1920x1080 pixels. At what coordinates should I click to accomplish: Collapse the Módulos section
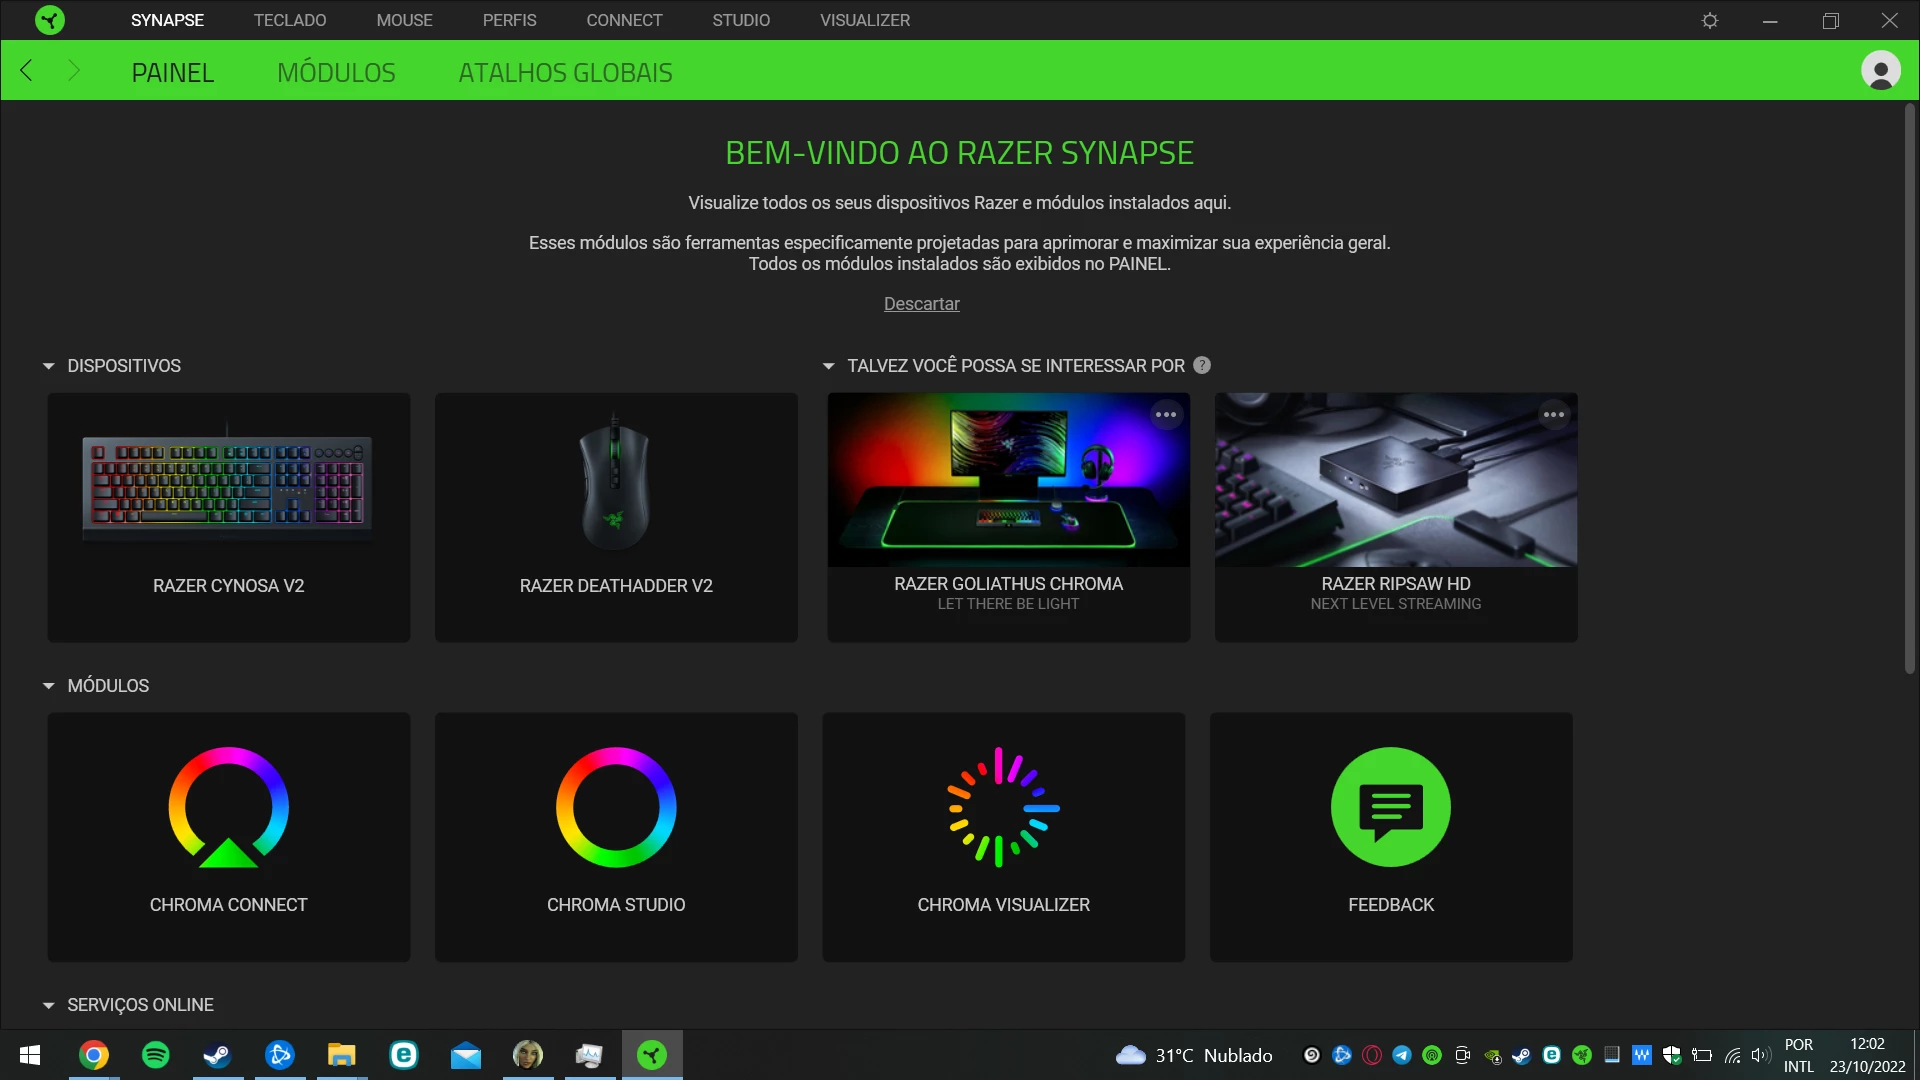pos(48,686)
